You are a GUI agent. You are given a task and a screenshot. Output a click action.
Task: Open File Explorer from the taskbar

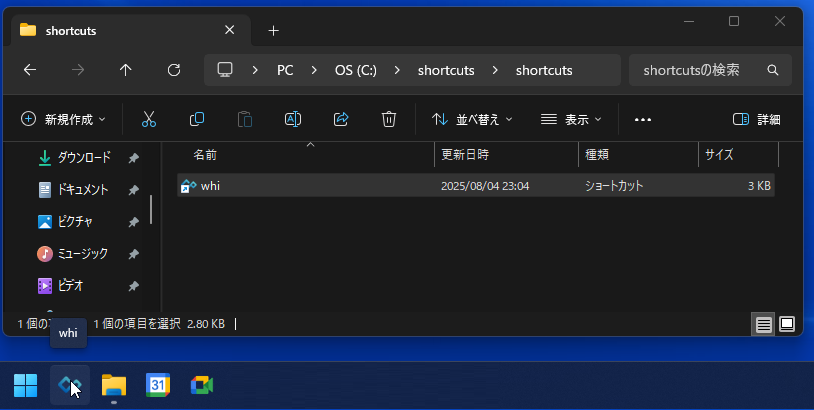pyautogui.click(x=114, y=385)
